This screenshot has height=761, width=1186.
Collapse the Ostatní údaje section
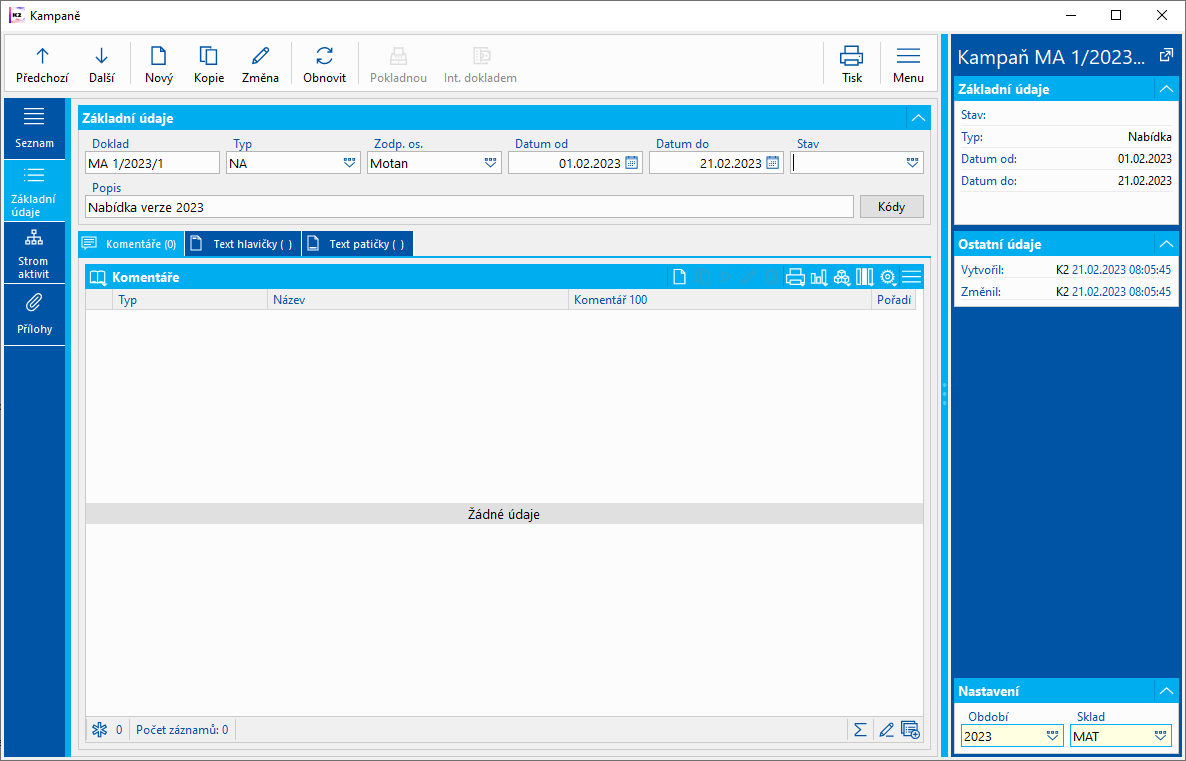[x=1166, y=244]
